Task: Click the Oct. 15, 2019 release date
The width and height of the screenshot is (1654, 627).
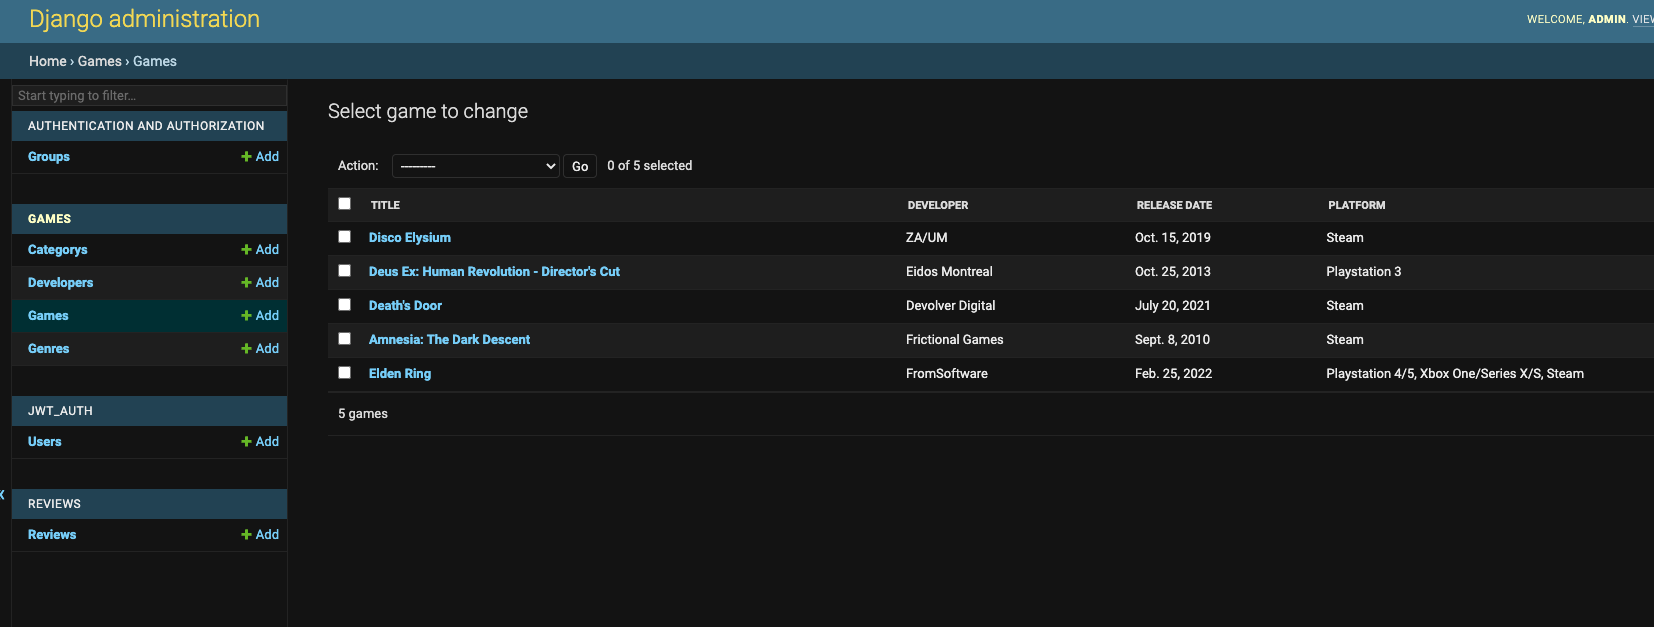Action: (1173, 238)
